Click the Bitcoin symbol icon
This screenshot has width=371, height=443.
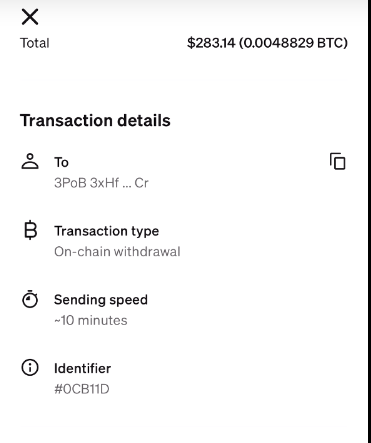[x=30, y=230]
